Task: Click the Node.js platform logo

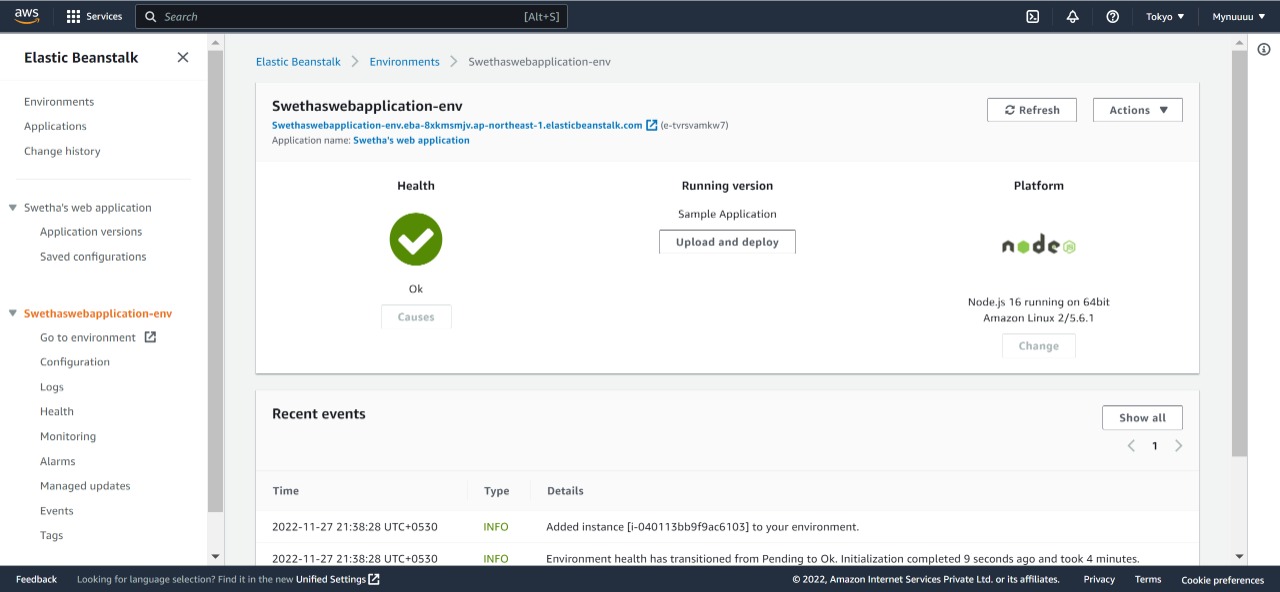Action: click(x=1039, y=245)
